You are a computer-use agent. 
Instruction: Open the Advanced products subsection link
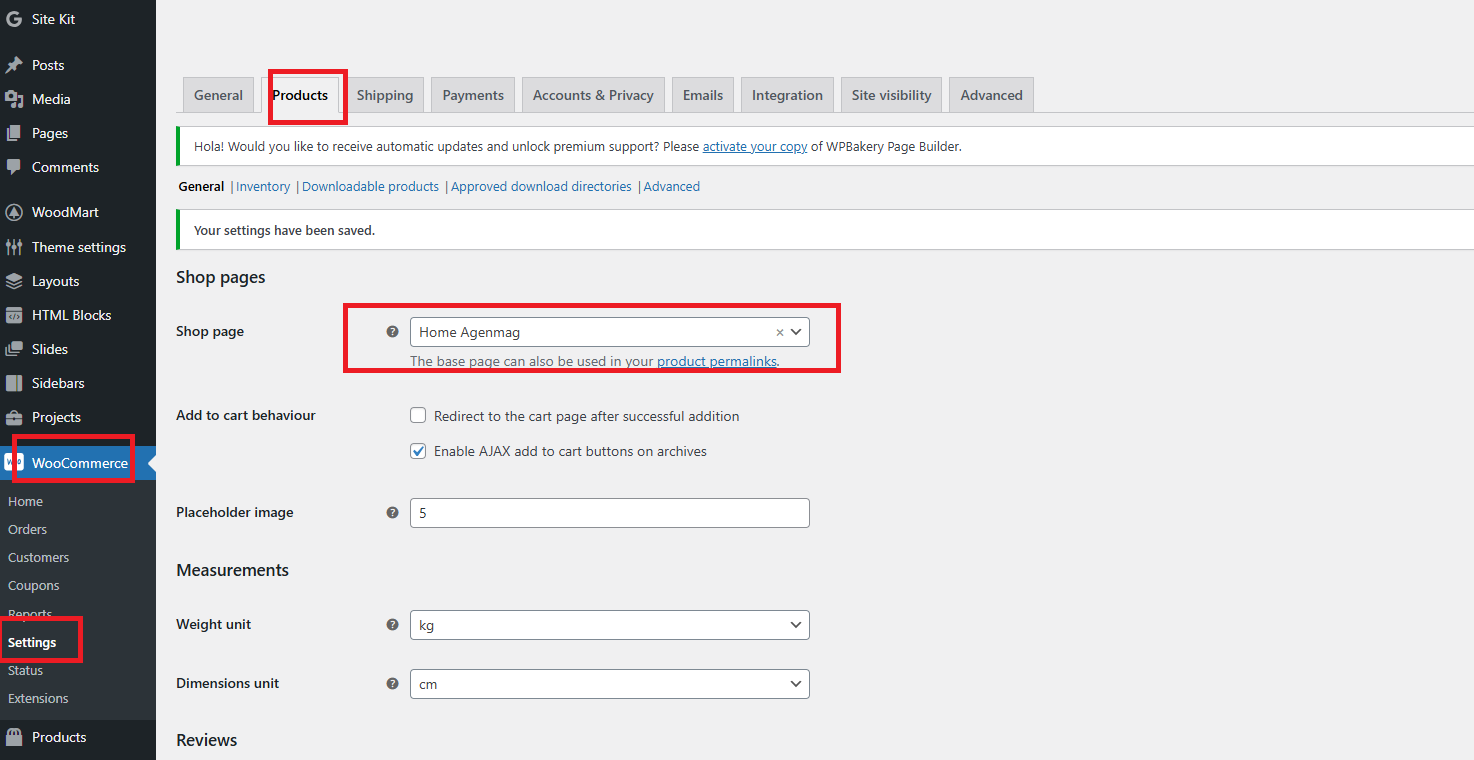coord(672,186)
